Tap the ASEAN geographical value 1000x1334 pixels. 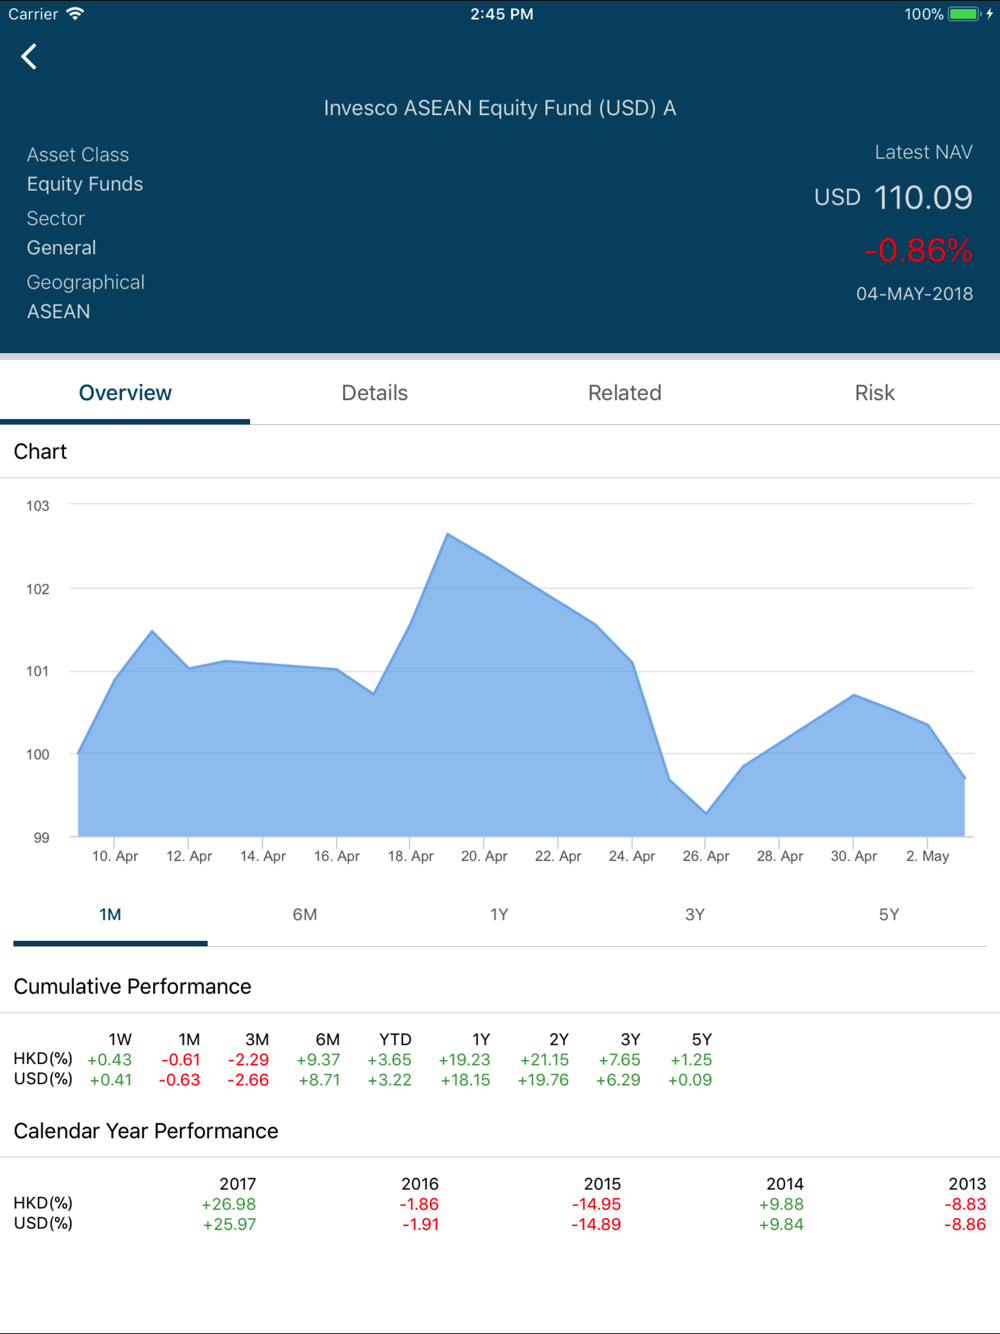pos(59,312)
